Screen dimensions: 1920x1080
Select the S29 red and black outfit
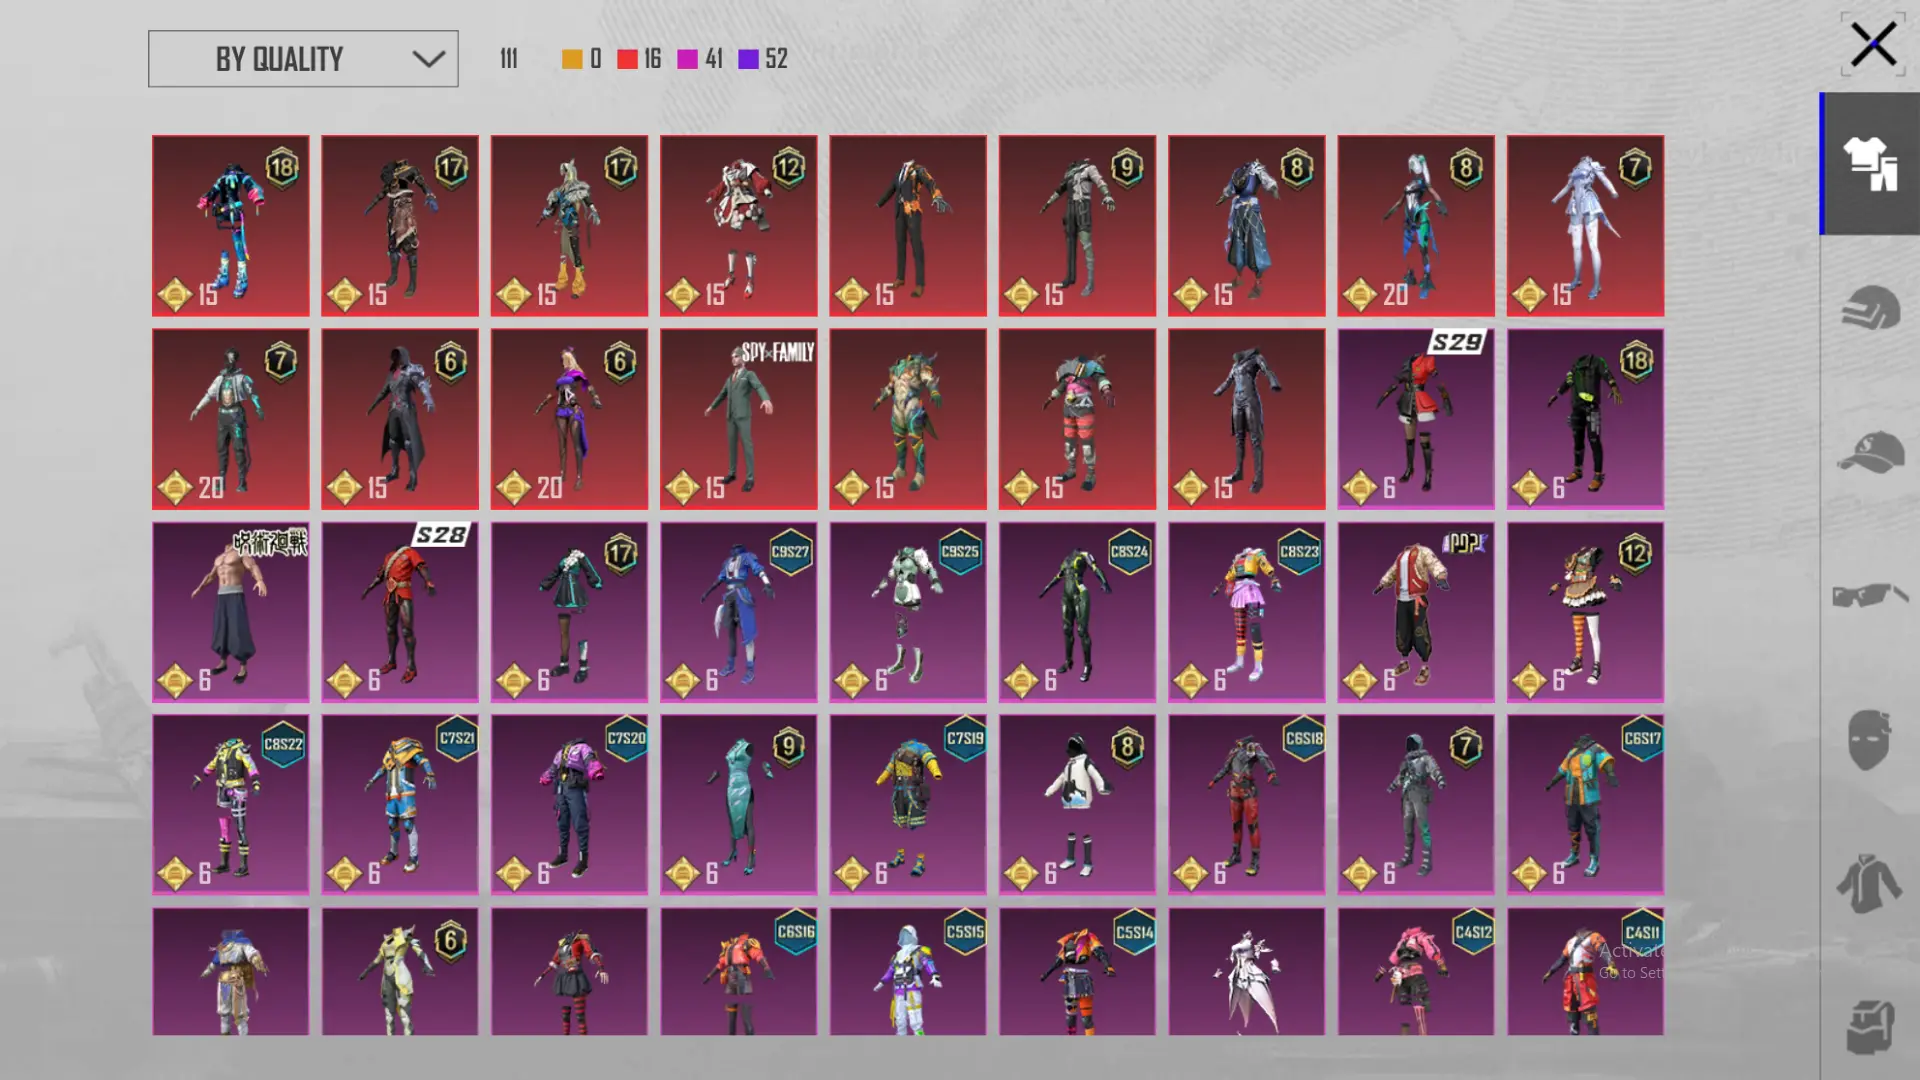[x=1415, y=419]
